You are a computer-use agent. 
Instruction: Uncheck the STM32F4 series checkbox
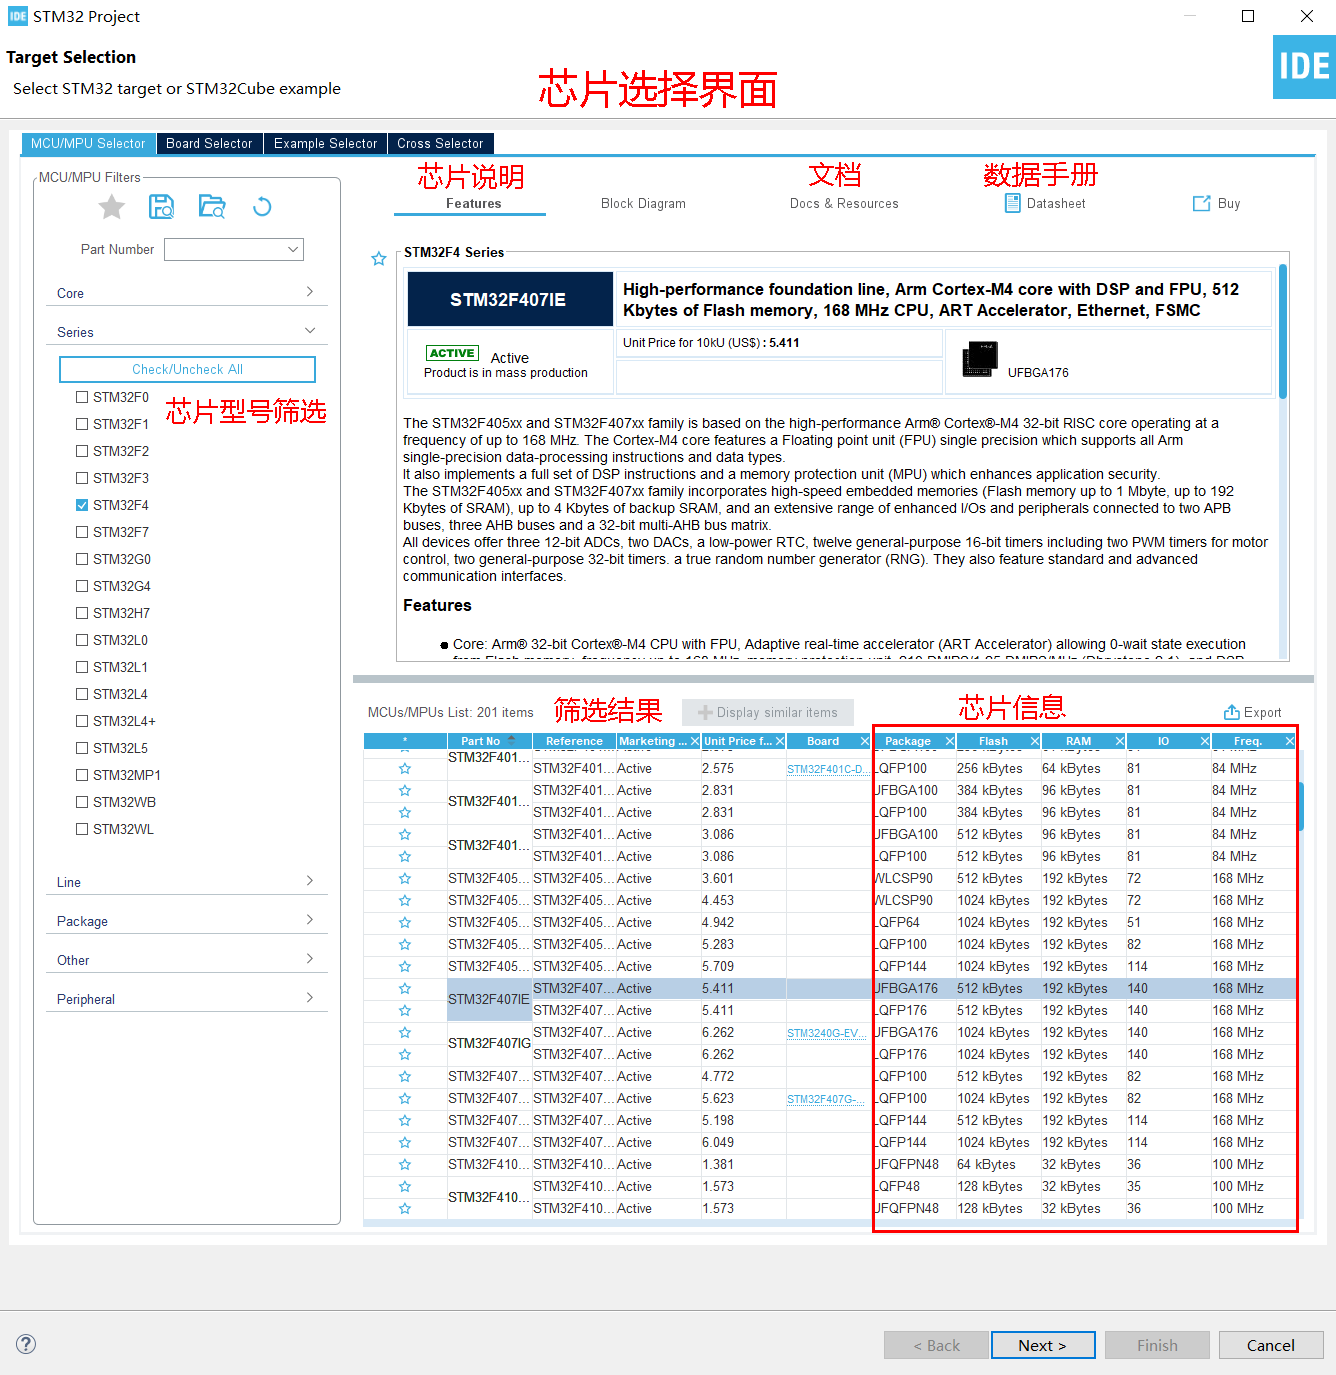click(x=82, y=505)
